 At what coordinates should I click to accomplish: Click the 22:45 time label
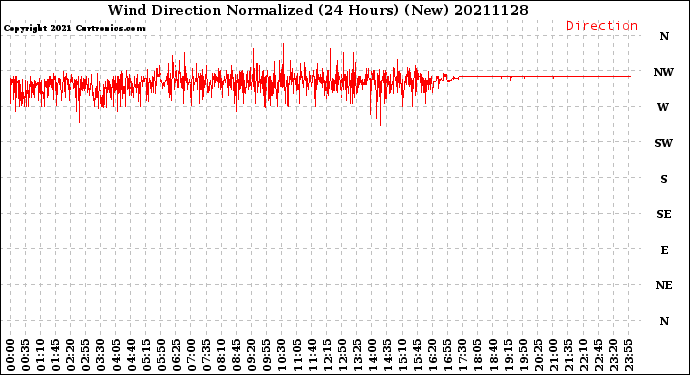598,355
